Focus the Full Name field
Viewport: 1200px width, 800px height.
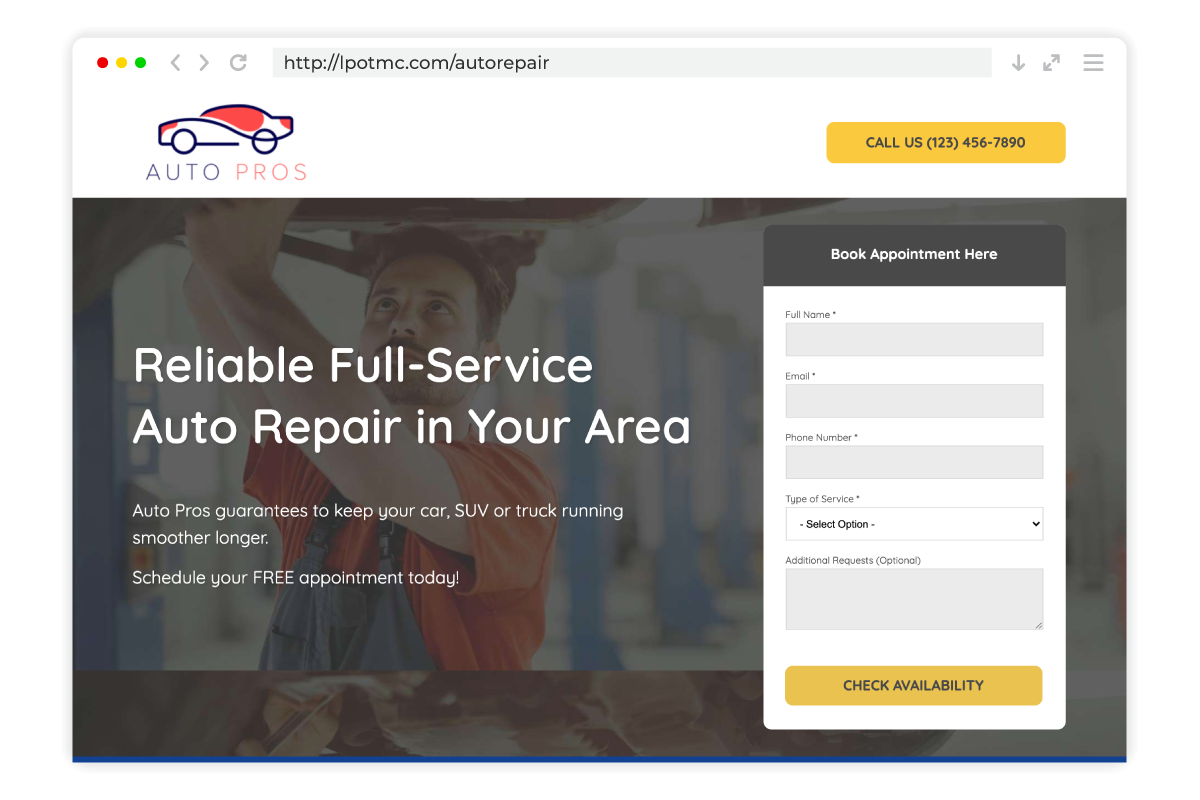[914, 339]
